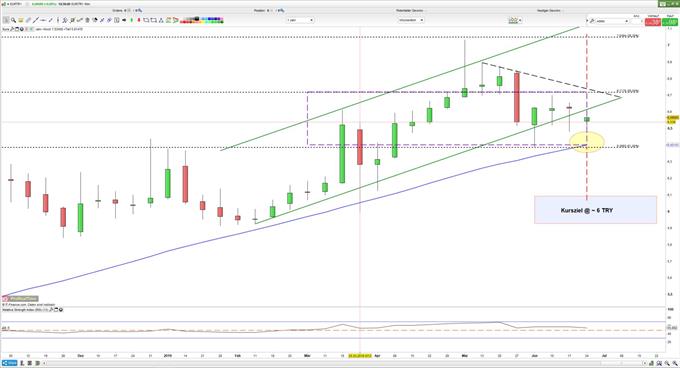This screenshot has width=680, height=368.
Task: Click the square icon beside RSI label
Action: tap(56, 309)
